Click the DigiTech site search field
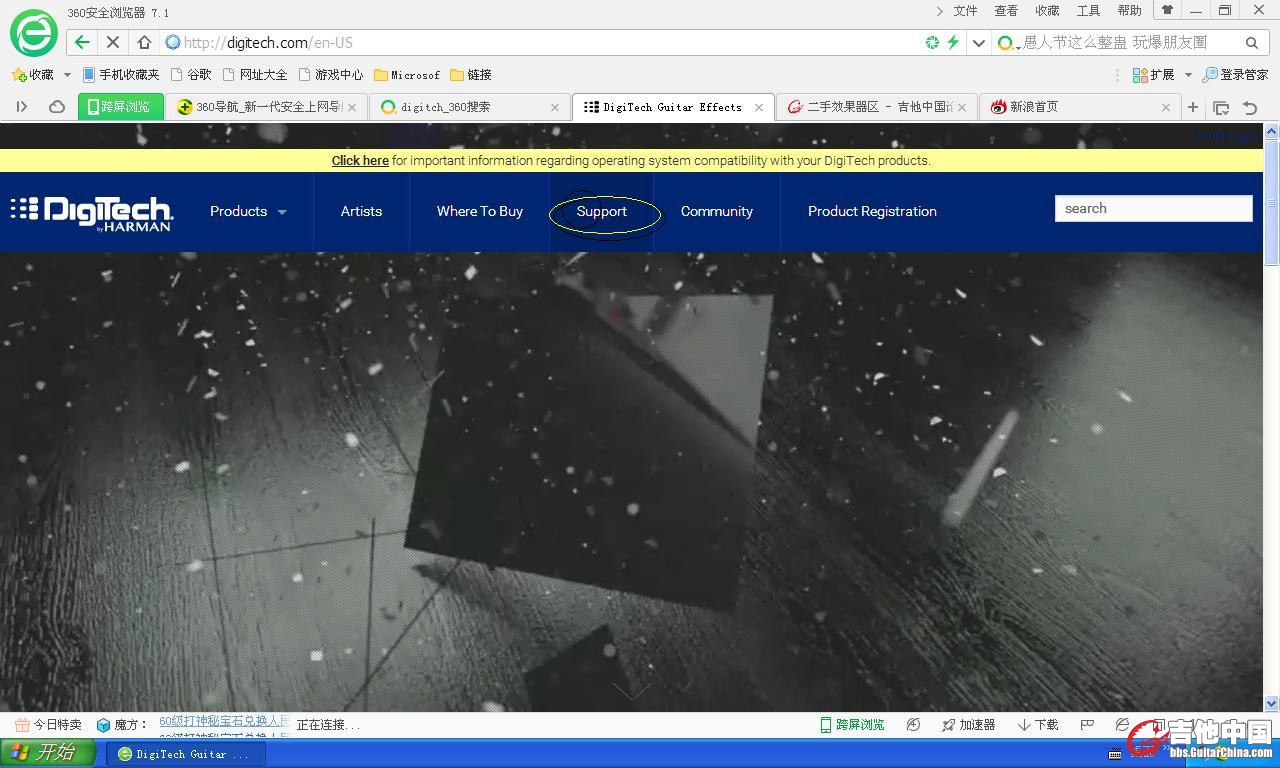 coord(1153,208)
